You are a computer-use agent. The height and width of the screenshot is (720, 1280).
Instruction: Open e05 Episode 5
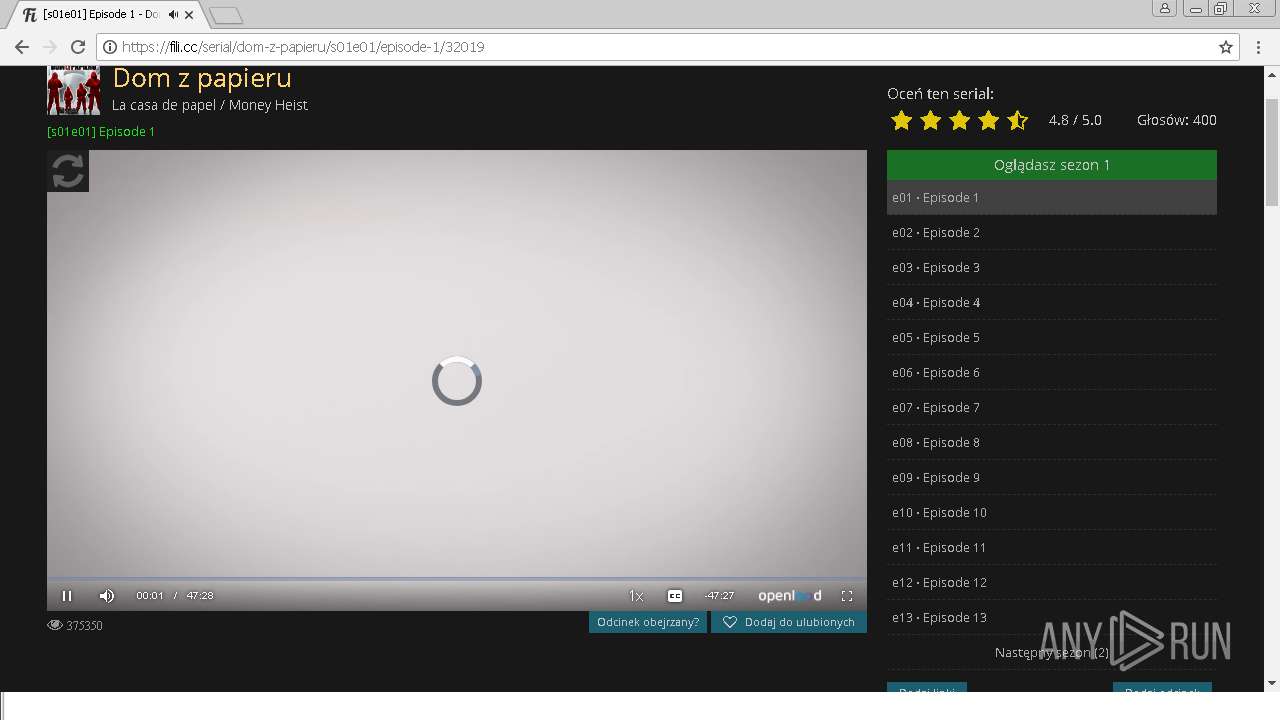(1052, 338)
